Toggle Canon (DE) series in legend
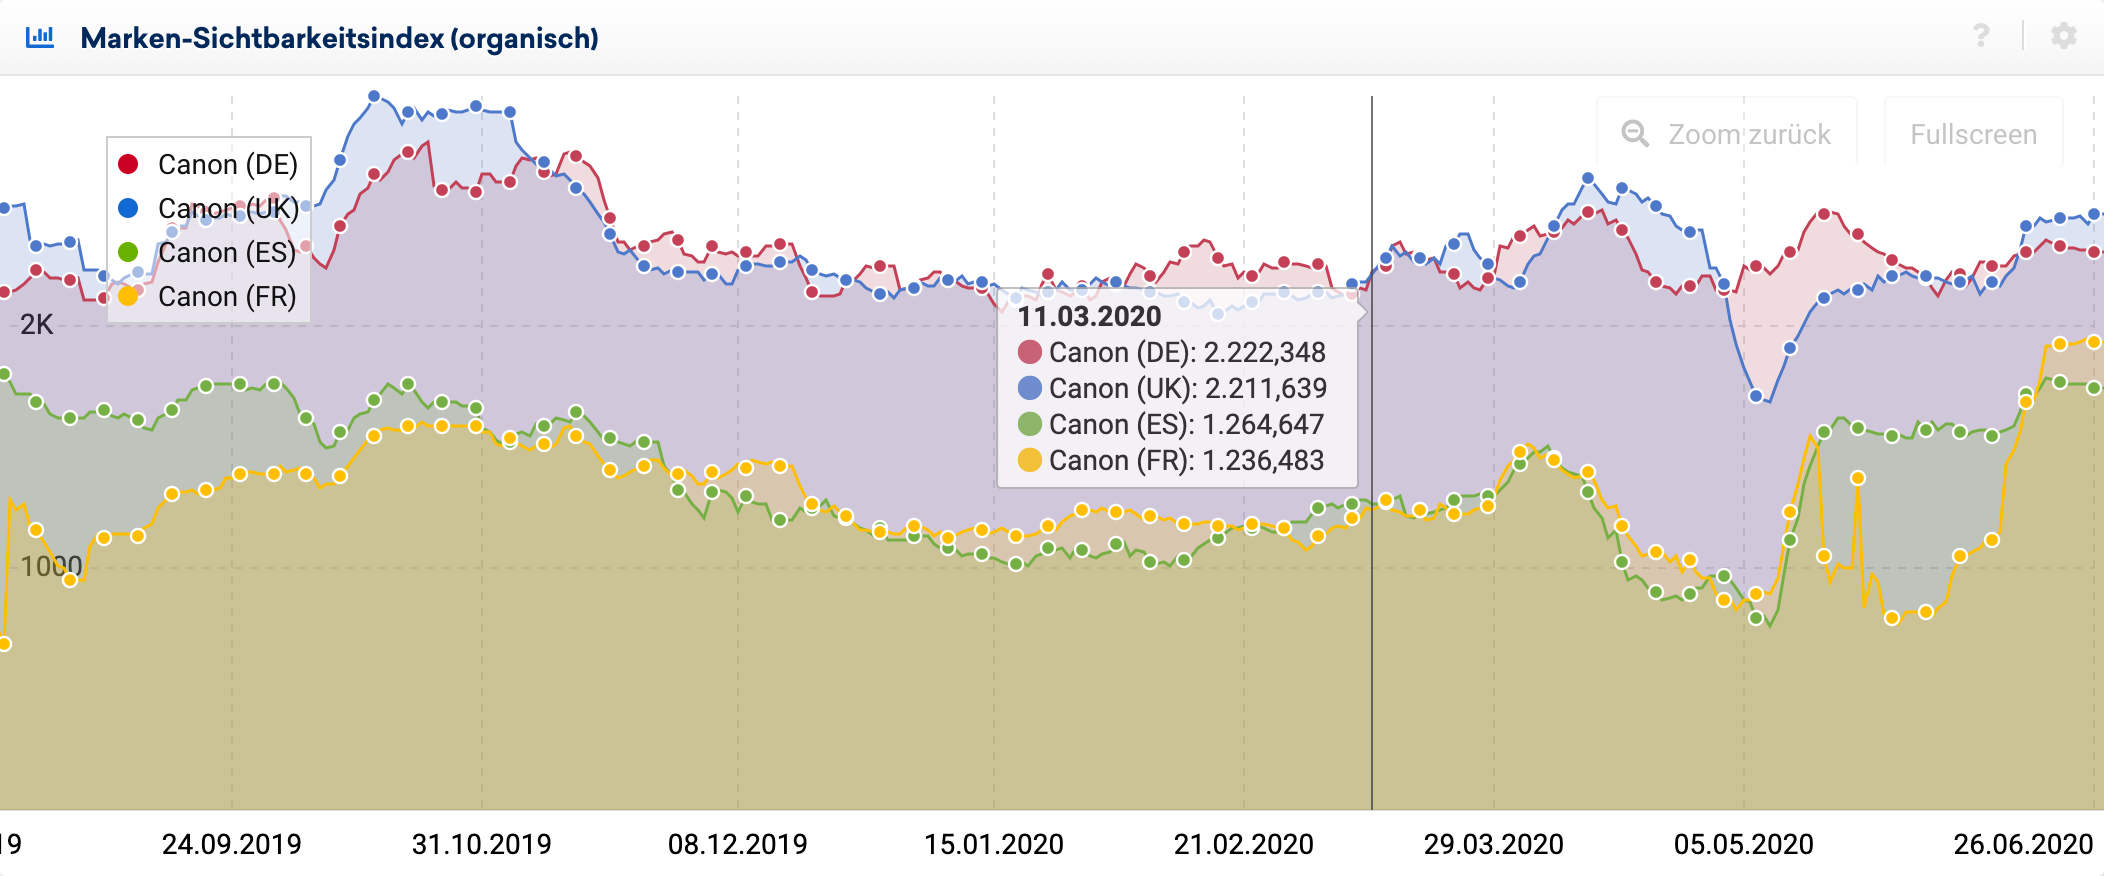This screenshot has width=2104, height=876. point(227,164)
